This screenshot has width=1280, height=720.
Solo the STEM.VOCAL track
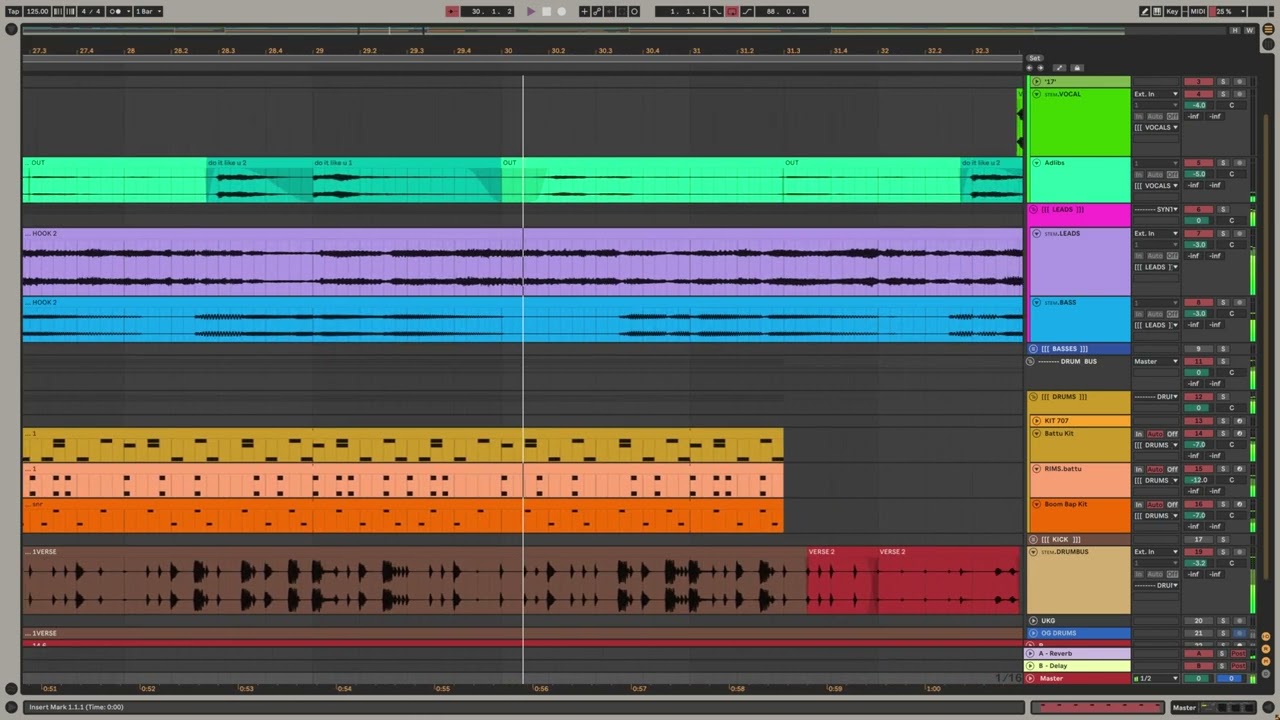coord(1223,94)
